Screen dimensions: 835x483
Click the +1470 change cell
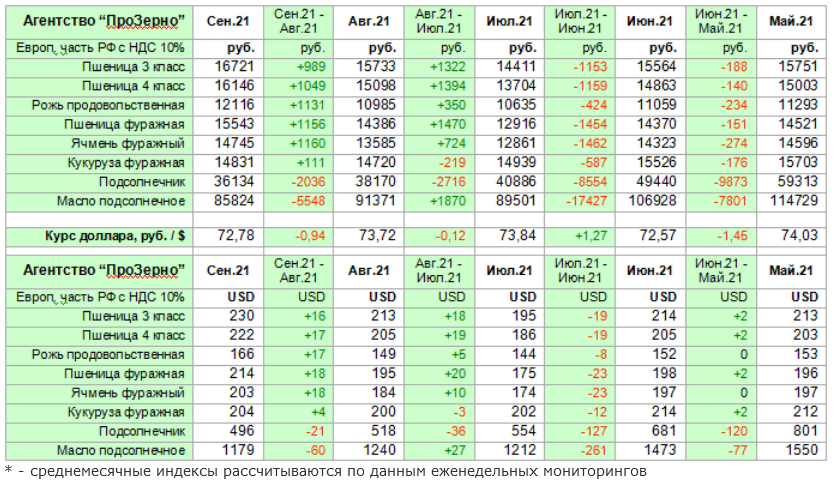pos(439,125)
